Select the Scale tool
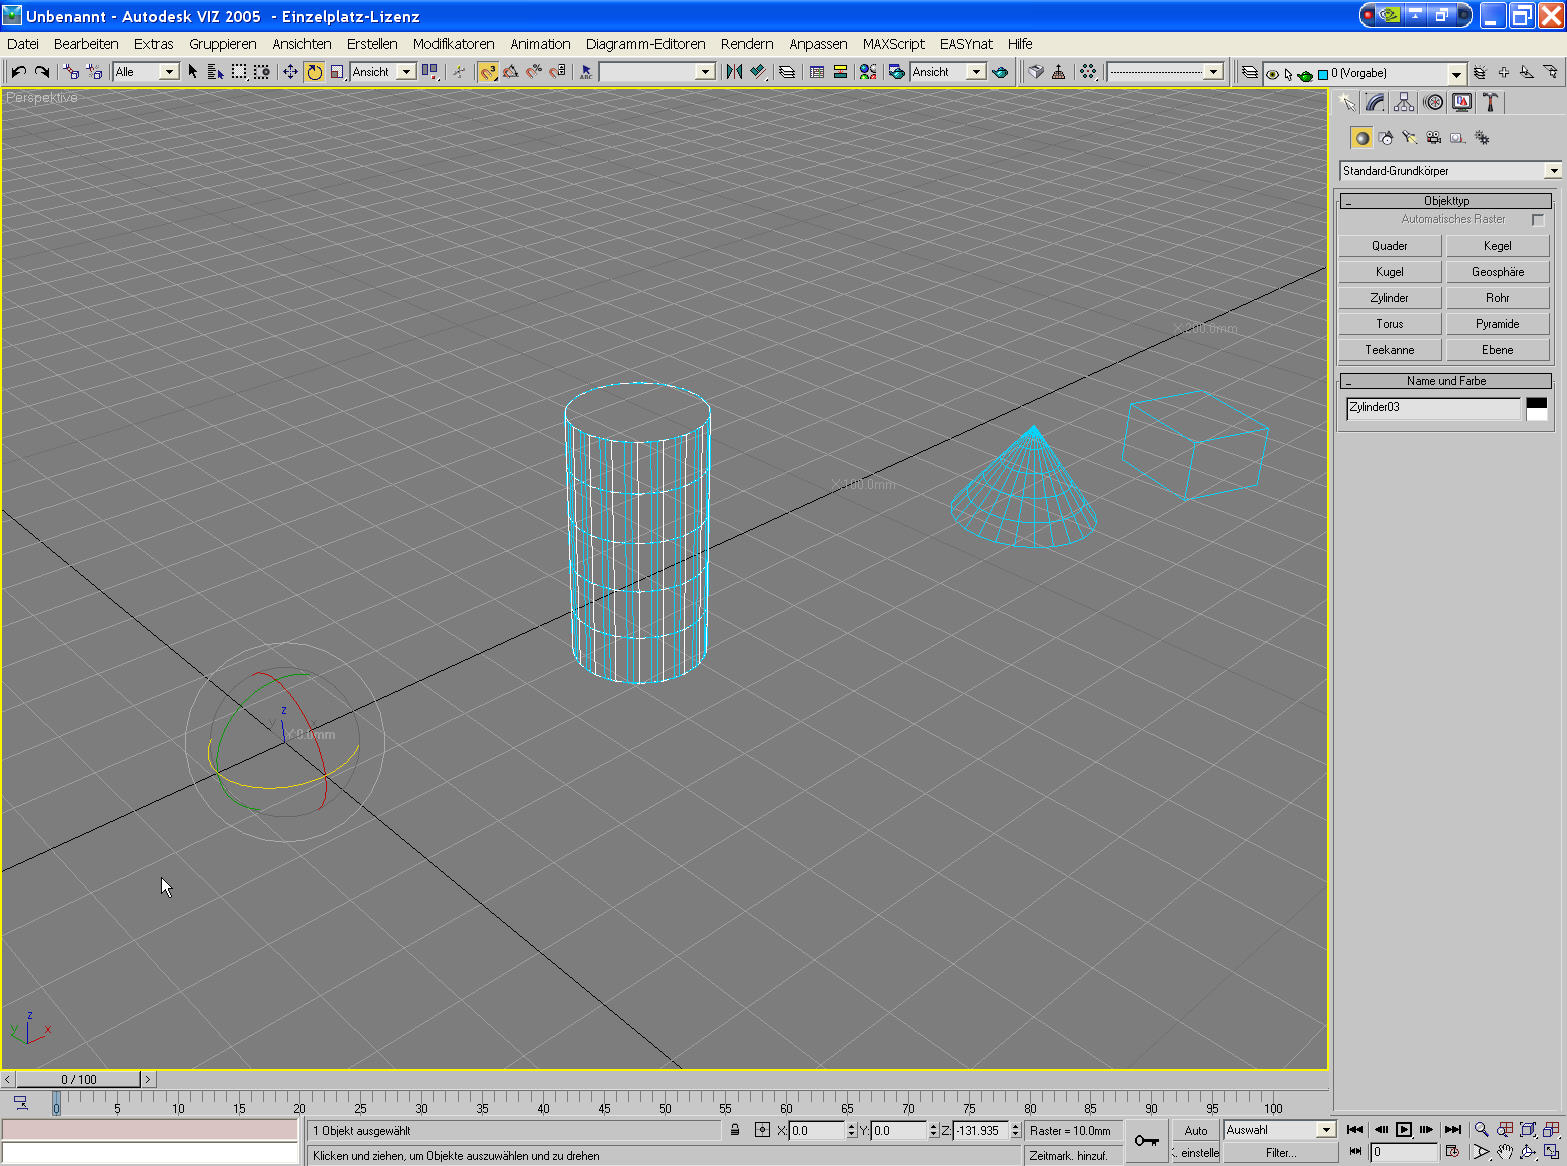Viewport: 1567px width, 1166px height. [337, 72]
